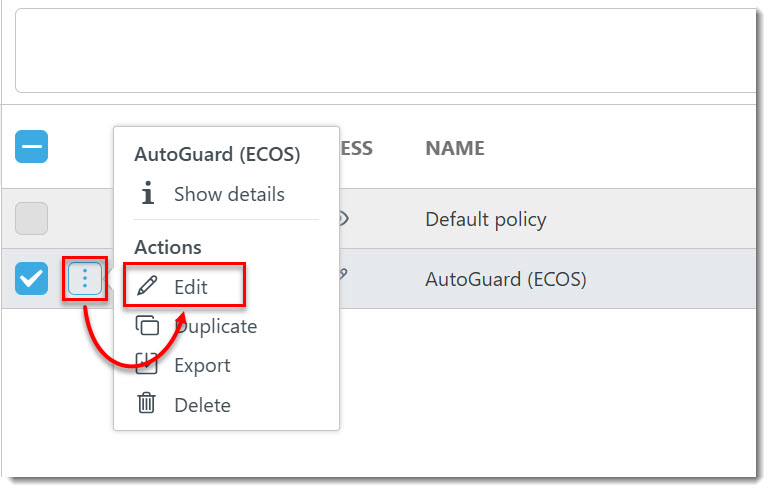Toggle the select-all checkbox in the header

[31, 147]
